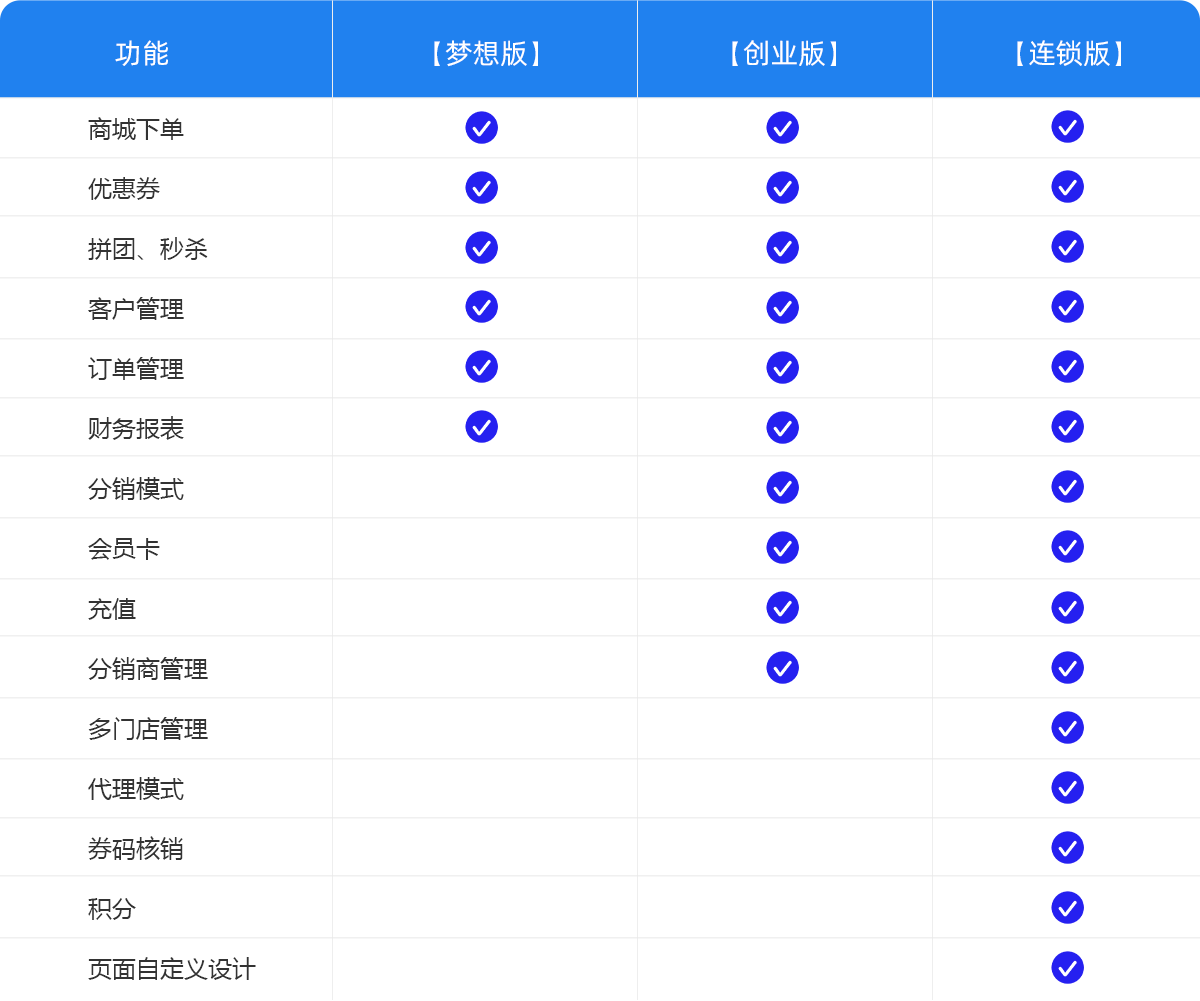Click the 订单管理 feature label
1200x1001 pixels.
[136, 369]
